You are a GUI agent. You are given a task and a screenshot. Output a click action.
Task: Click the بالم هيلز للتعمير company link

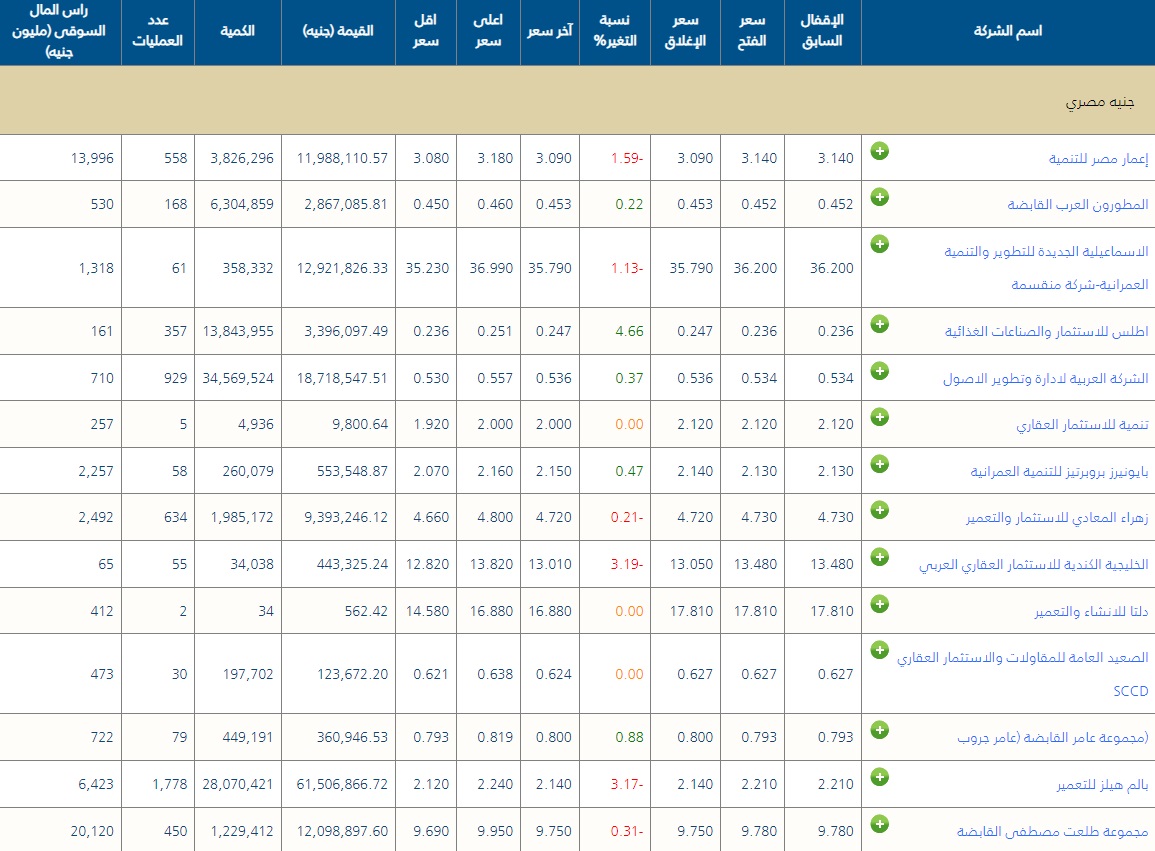coord(1103,785)
